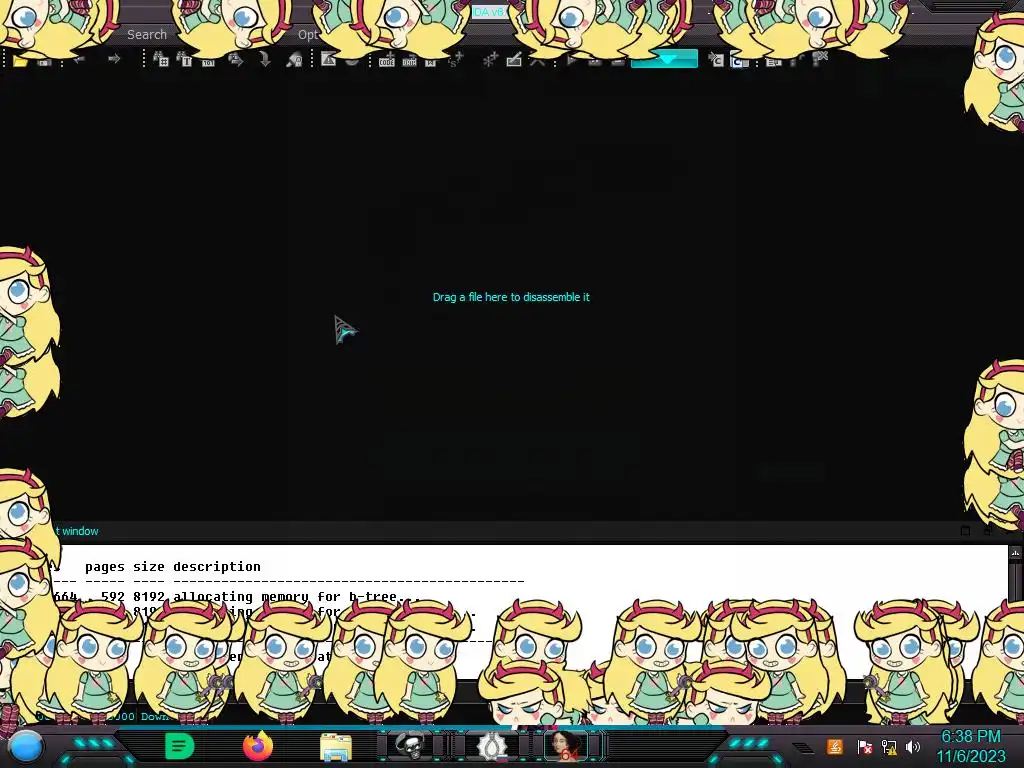Click the CODE conversion toolbar icon
The width and height of the screenshot is (1024, 768).
(387, 61)
